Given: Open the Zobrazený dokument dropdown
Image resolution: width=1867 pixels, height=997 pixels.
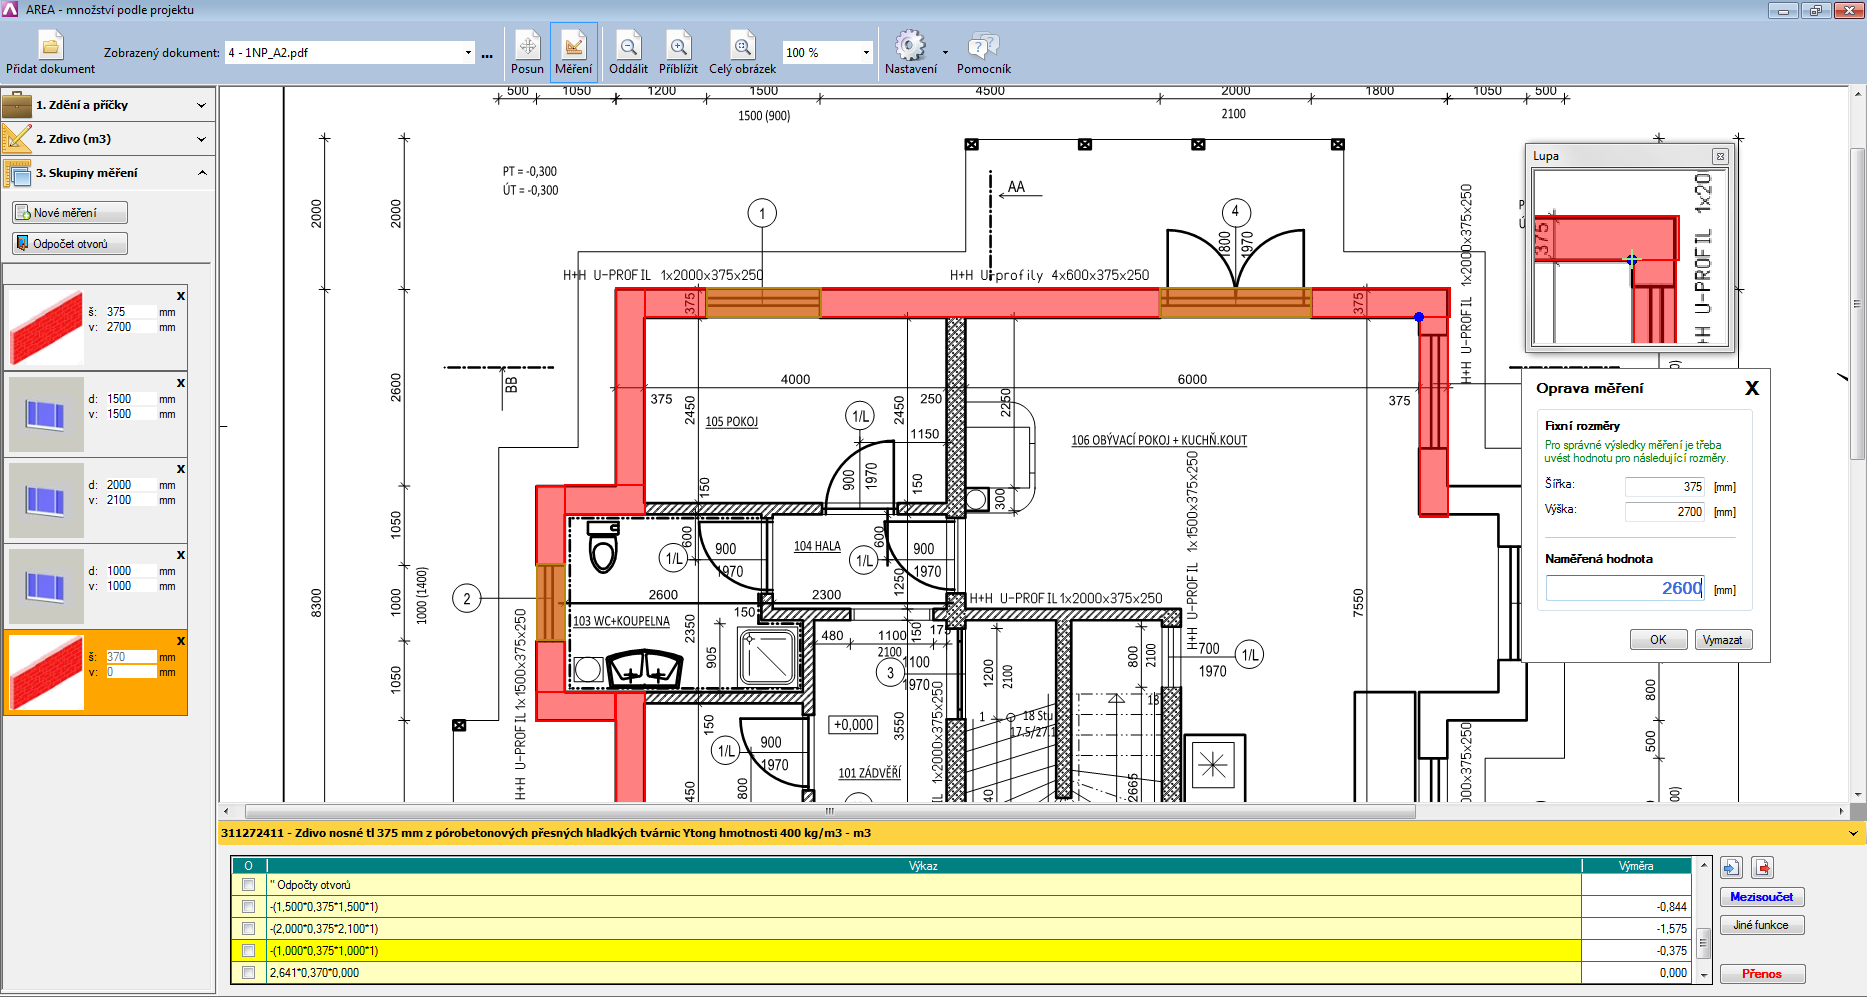Looking at the screenshot, I should click(467, 53).
